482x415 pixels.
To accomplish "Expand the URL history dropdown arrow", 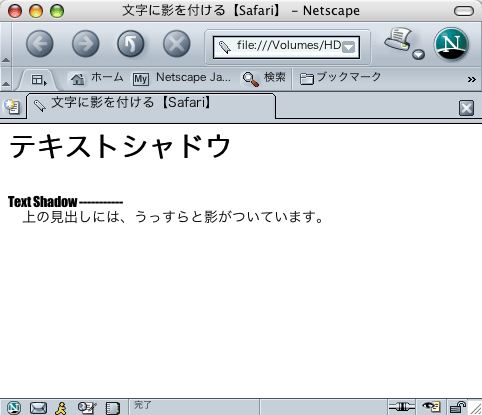I will pyautogui.click(x=349, y=47).
